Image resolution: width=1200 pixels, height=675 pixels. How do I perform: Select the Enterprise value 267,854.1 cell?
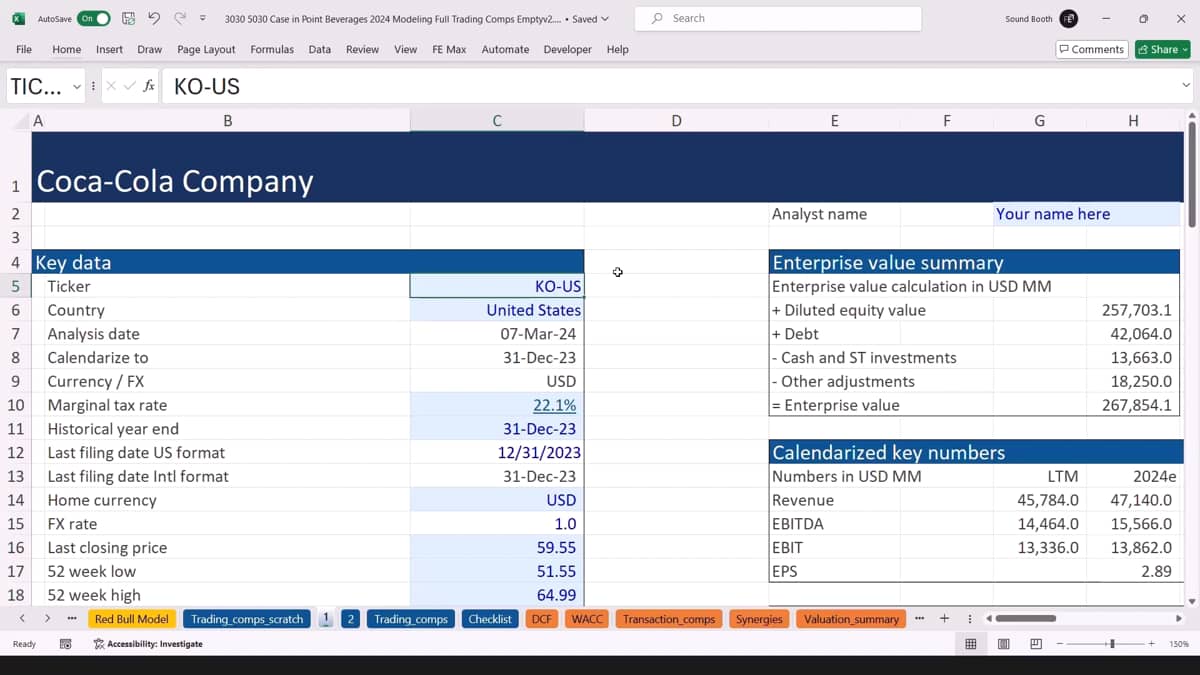pos(1133,405)
